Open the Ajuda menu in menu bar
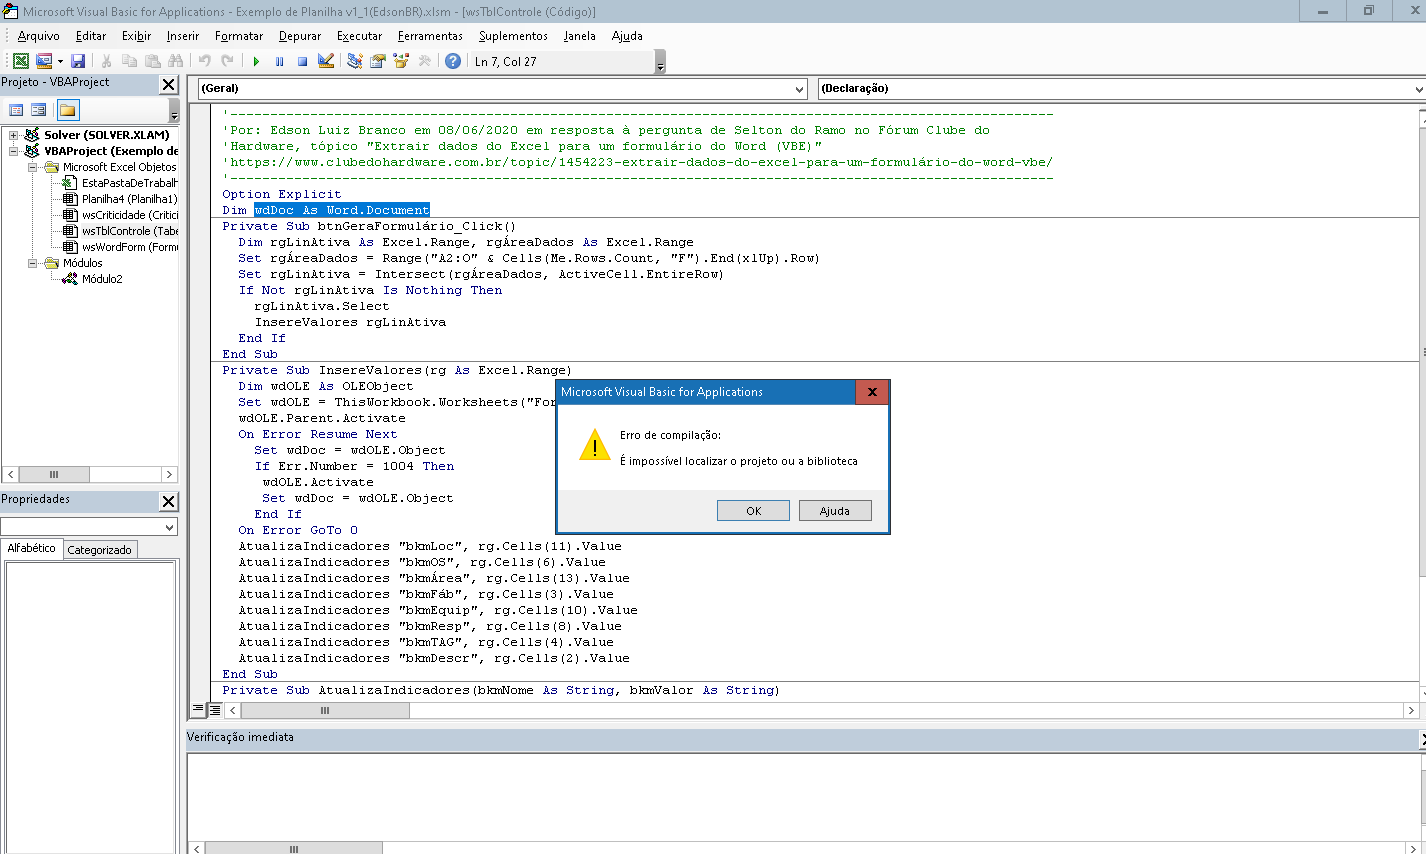The image size is (1426, 854). point(627,36)
